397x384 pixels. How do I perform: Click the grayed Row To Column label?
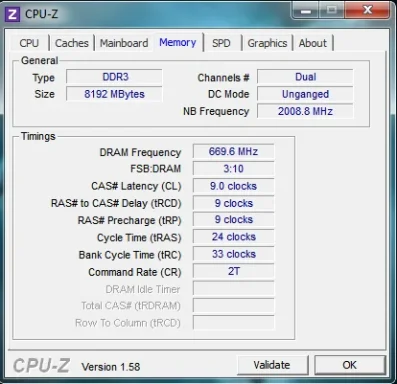[x=128, y=323]
